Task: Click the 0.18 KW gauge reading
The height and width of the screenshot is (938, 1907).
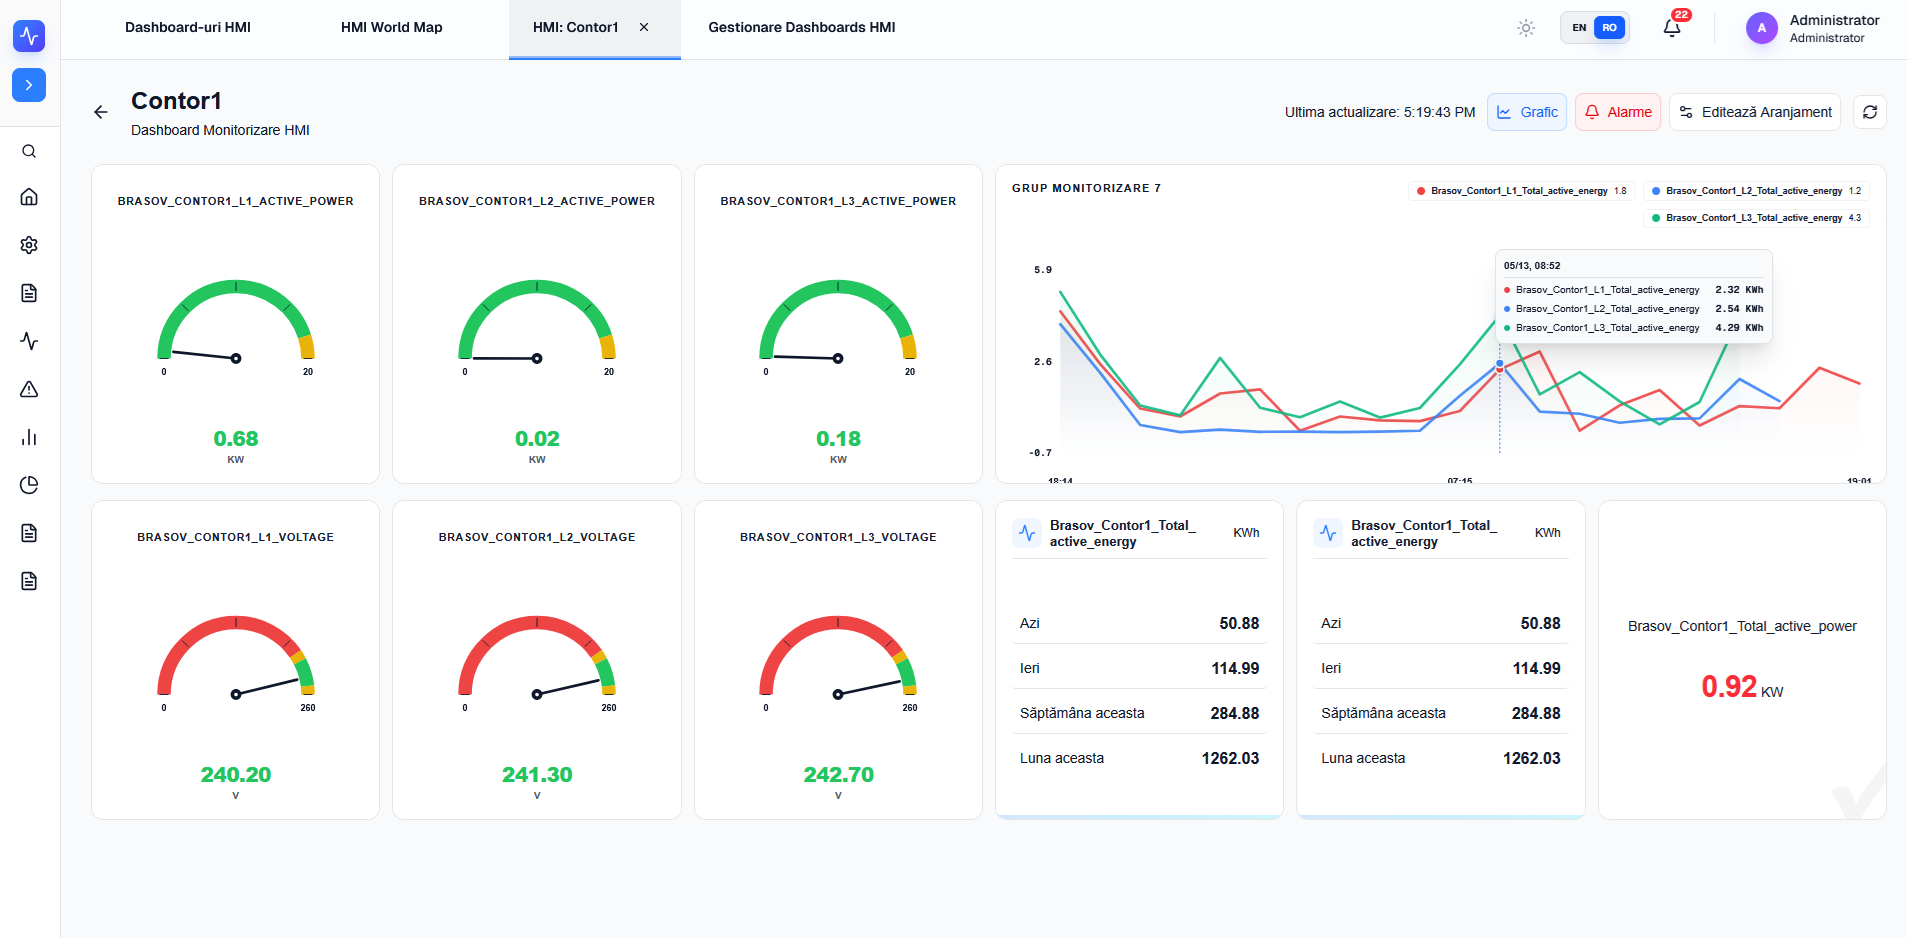Action: point(838,439)
